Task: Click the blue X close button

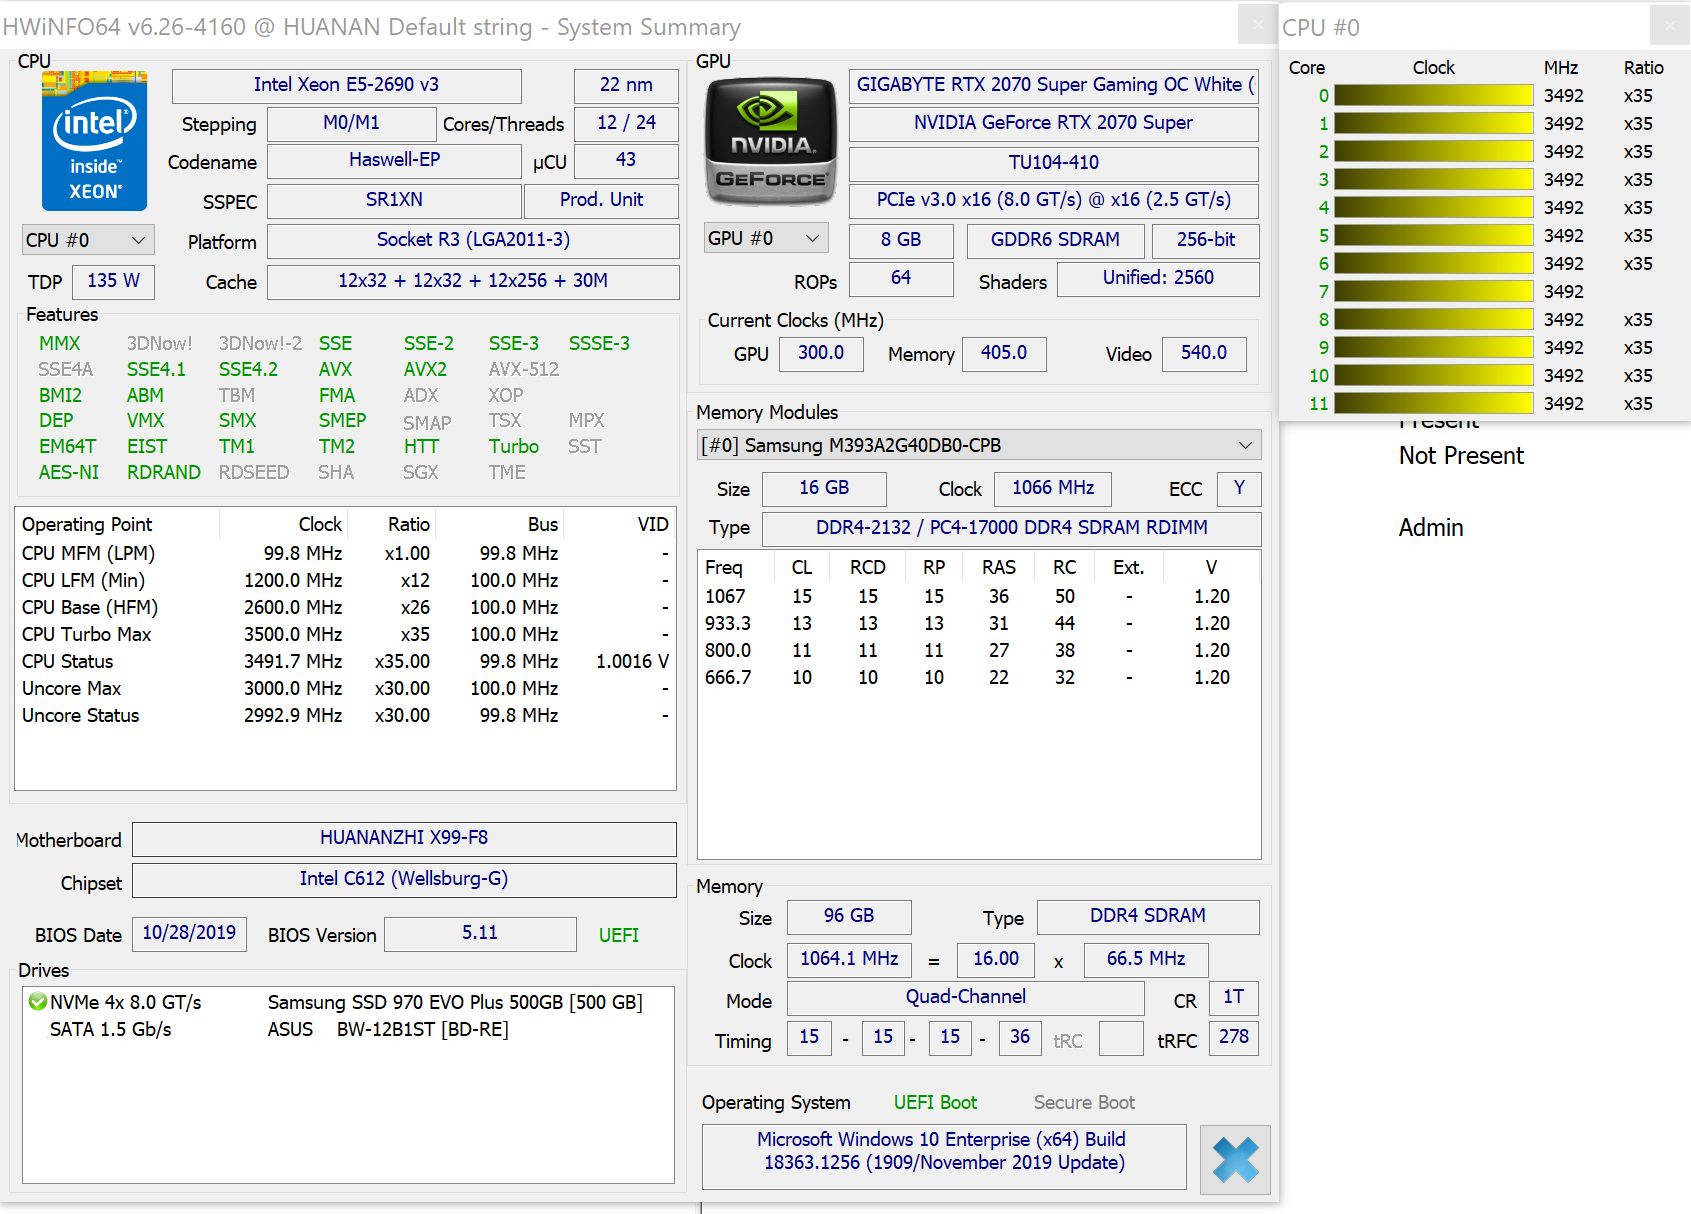Action: tap(1235, 1160)
